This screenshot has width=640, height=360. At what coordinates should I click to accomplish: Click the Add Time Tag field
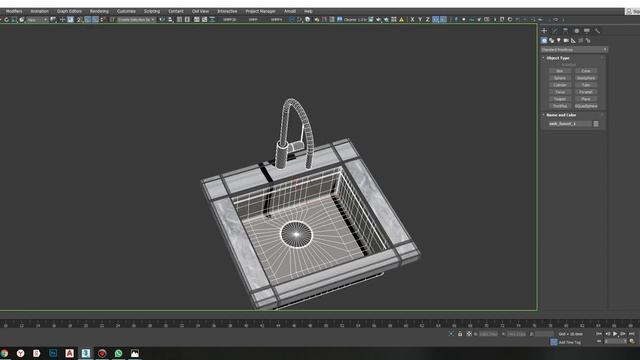tap(569, 342)
